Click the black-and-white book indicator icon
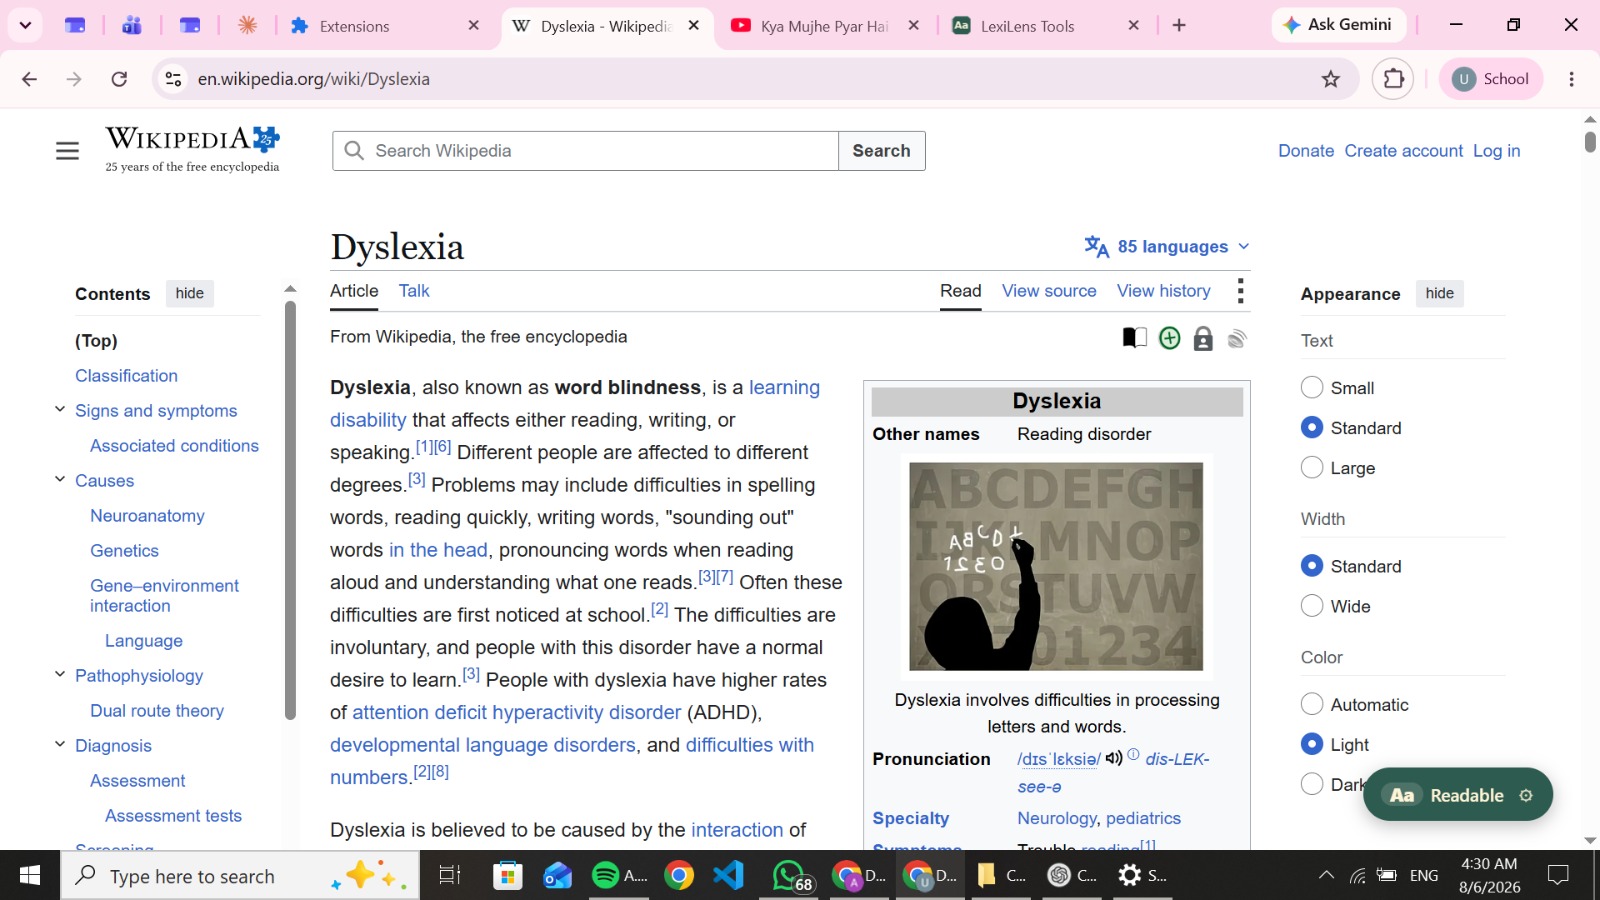Image resolution: width=1600 pixels, height=900 pixels. tap(1135, 338)
